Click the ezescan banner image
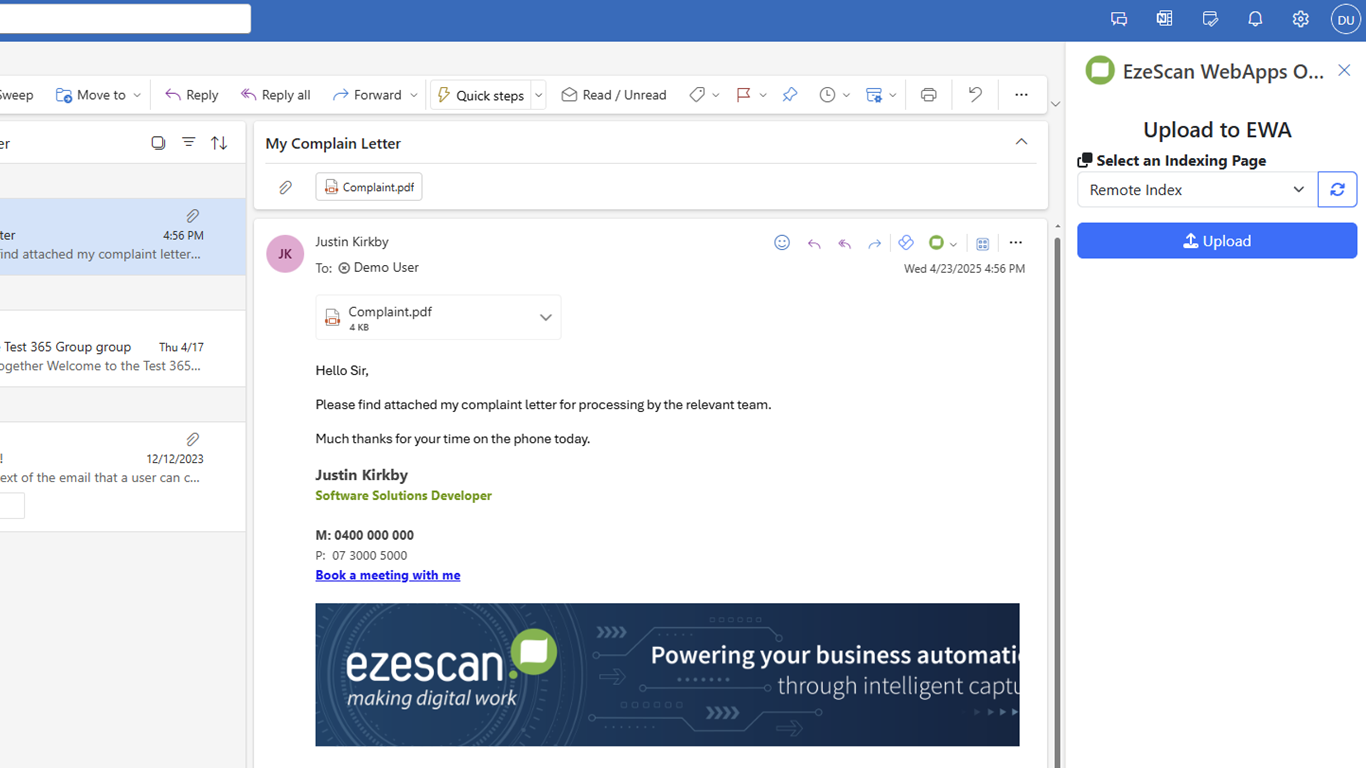The width and height of the screenshot is (1366, 768). click(x=667, y=674)
